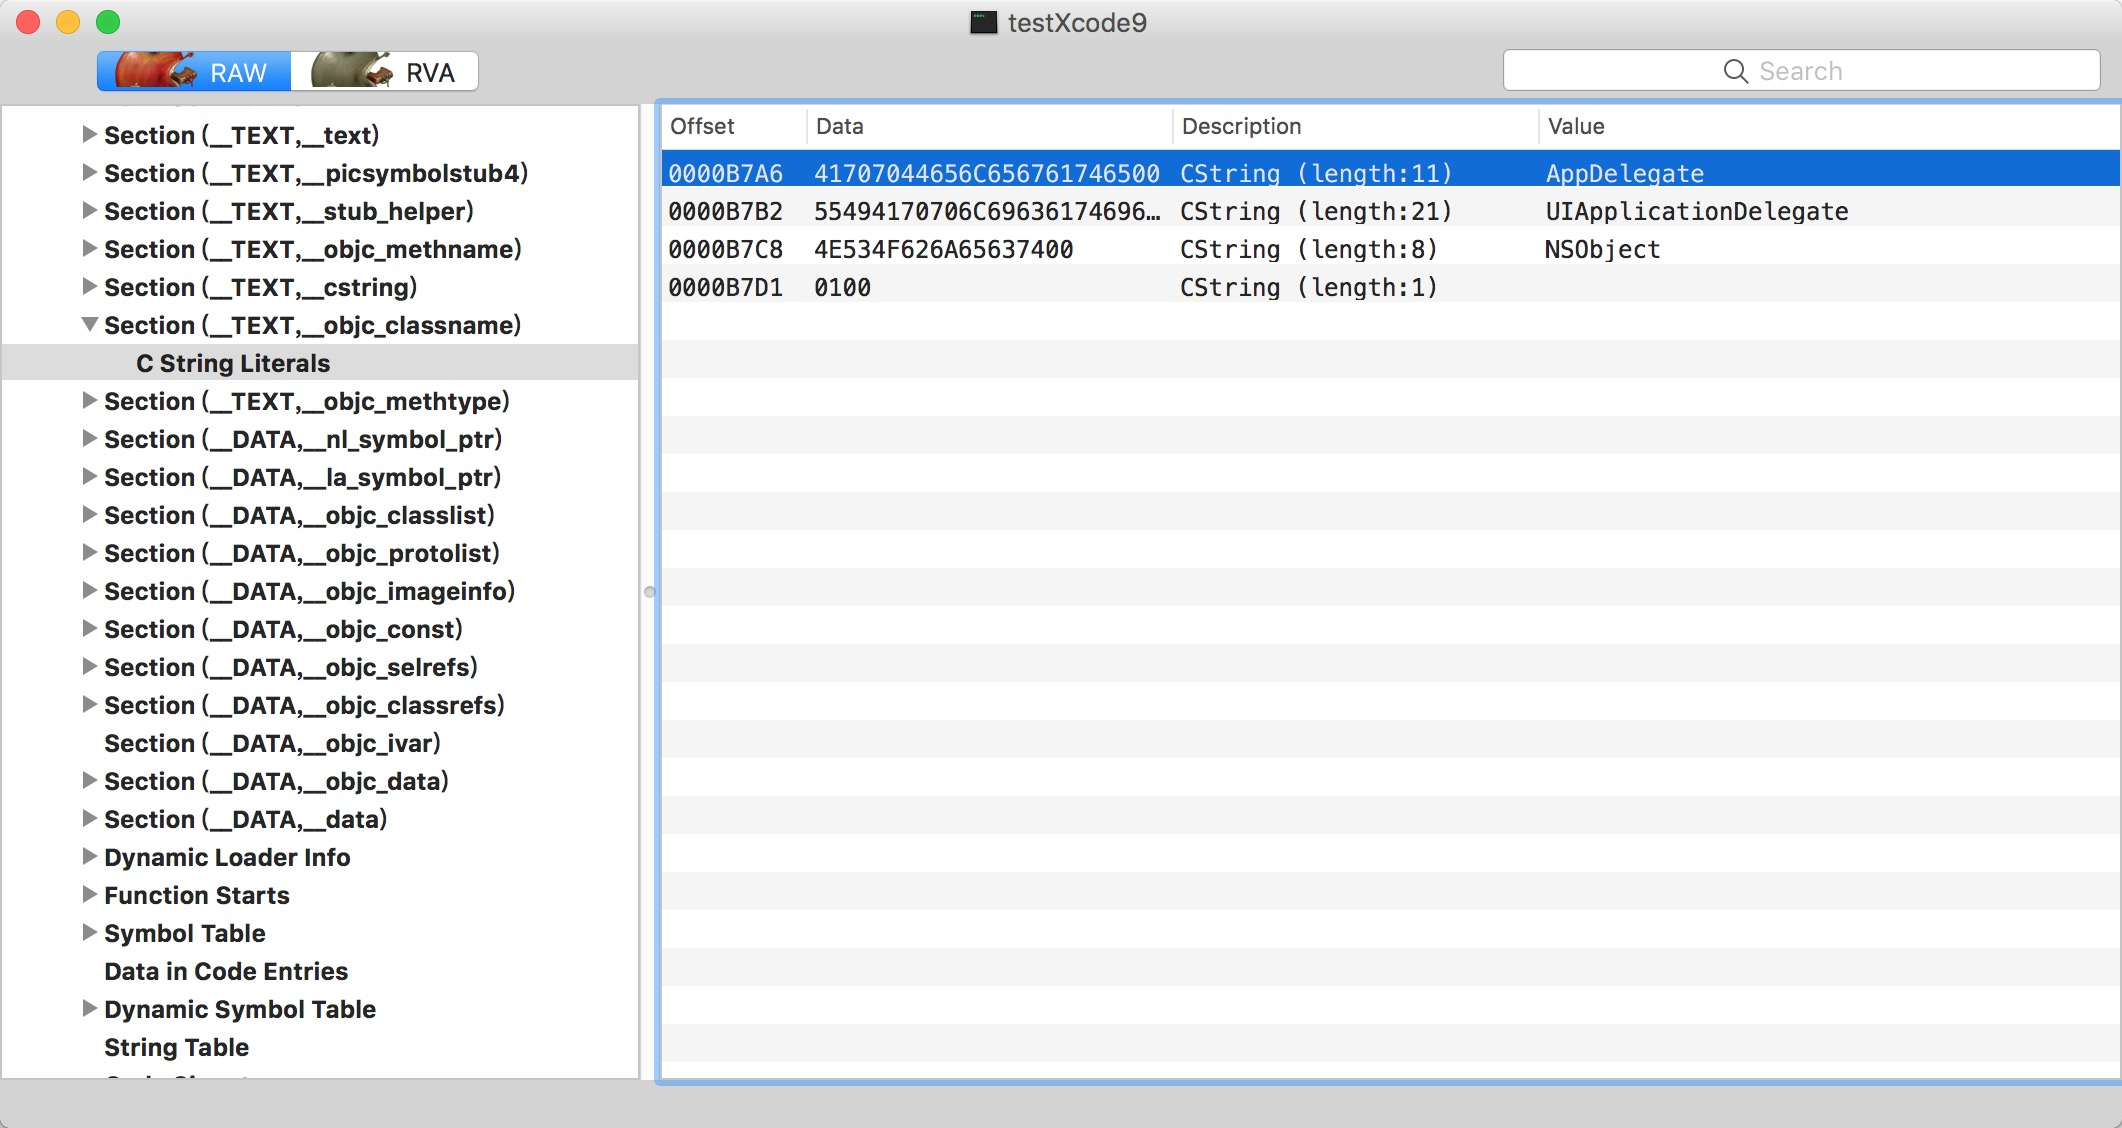Zoom the testXcode9 window

[108, 22]
